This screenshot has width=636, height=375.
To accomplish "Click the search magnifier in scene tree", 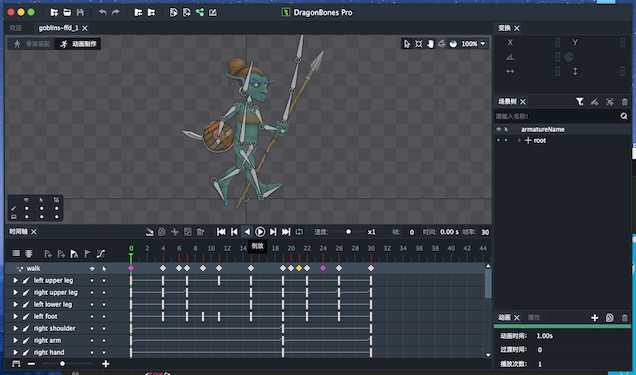I will click(624, 116).
